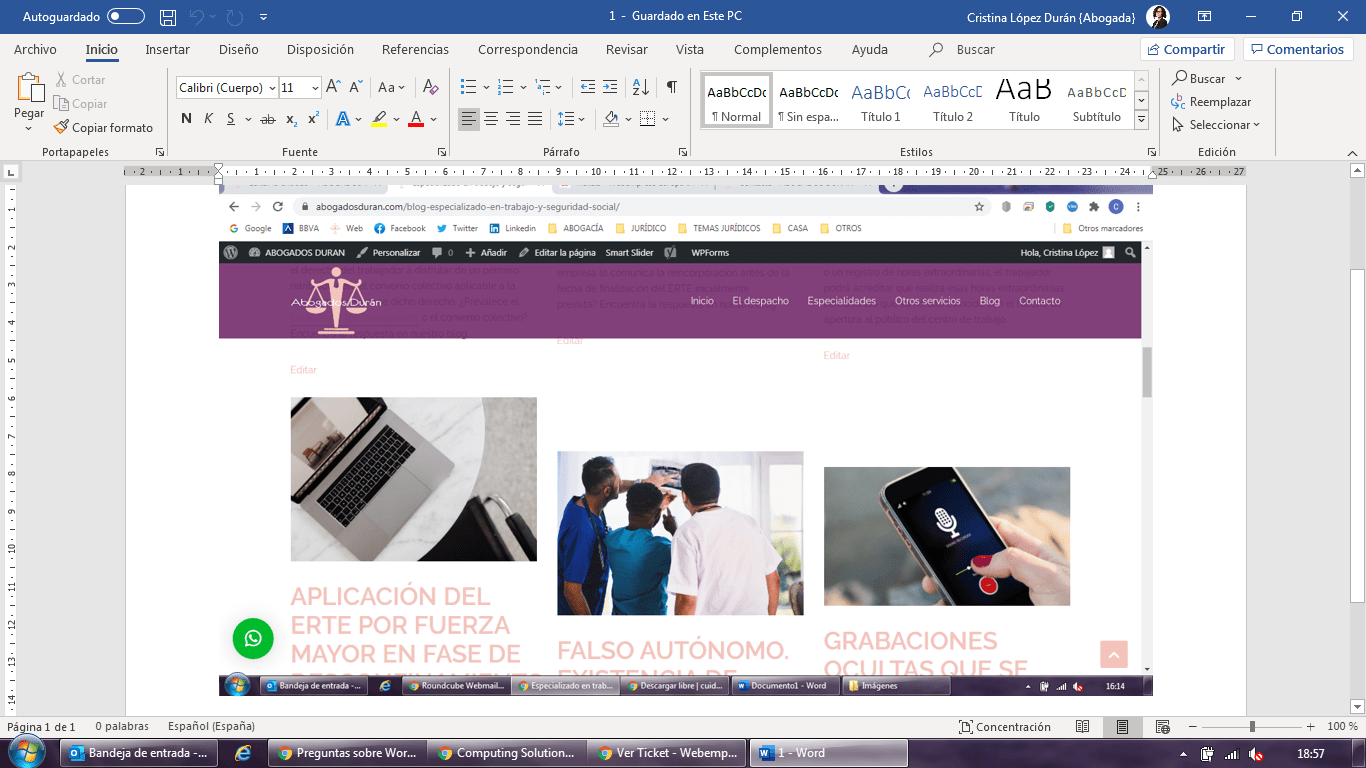Screen dimensions: 1366x768
Task: Toggle the Autoguardado switch
Action: point(125,17)
